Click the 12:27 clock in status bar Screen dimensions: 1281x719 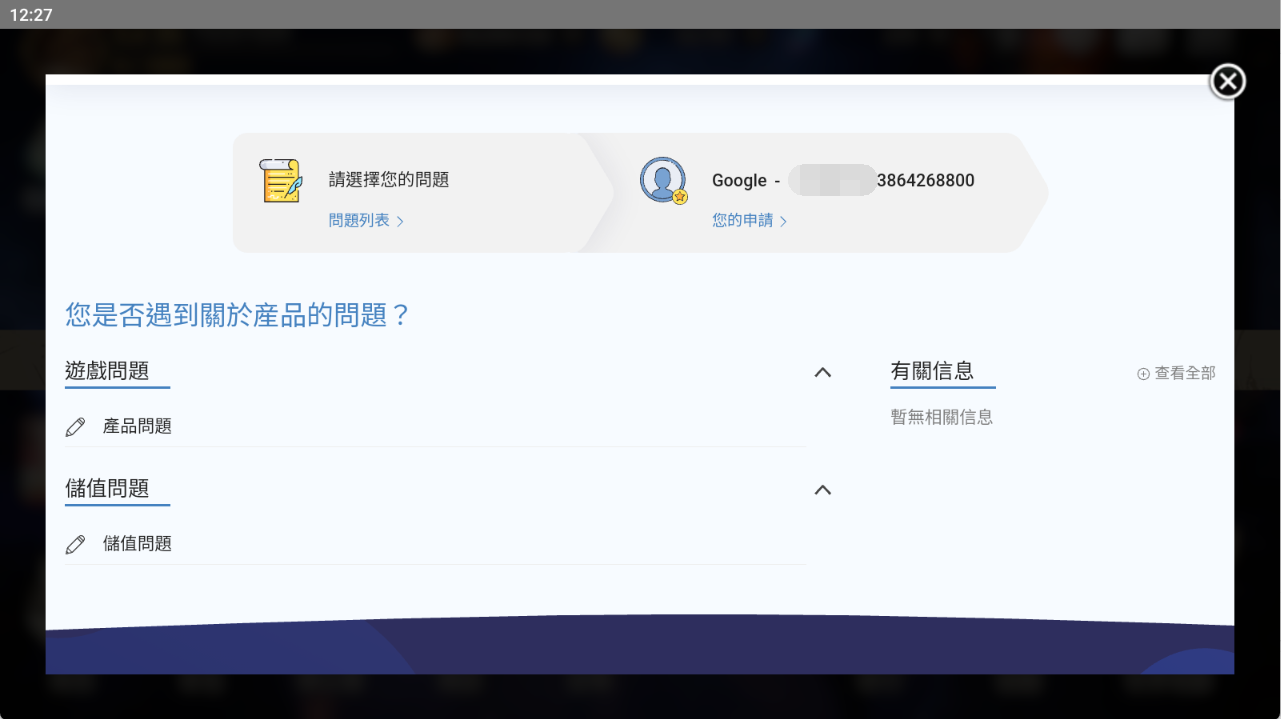tap(31, 15)
